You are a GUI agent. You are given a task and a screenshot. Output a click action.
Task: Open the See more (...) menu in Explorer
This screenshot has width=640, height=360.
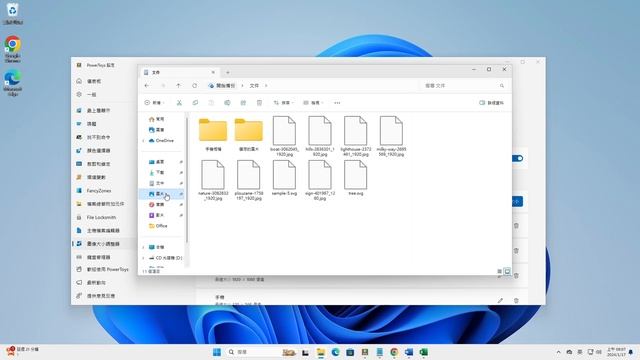coord(337,103)
